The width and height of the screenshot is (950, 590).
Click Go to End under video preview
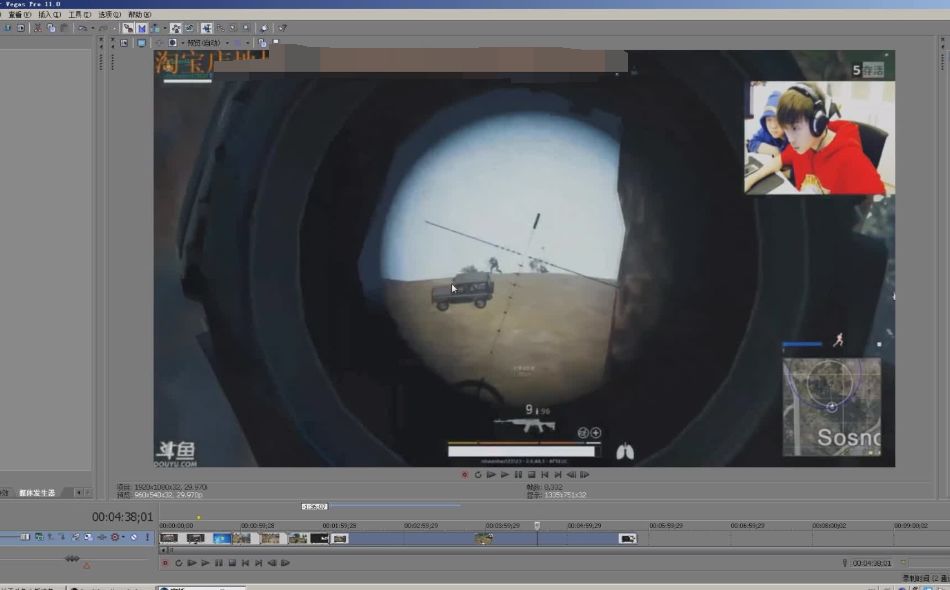(558, 474)
